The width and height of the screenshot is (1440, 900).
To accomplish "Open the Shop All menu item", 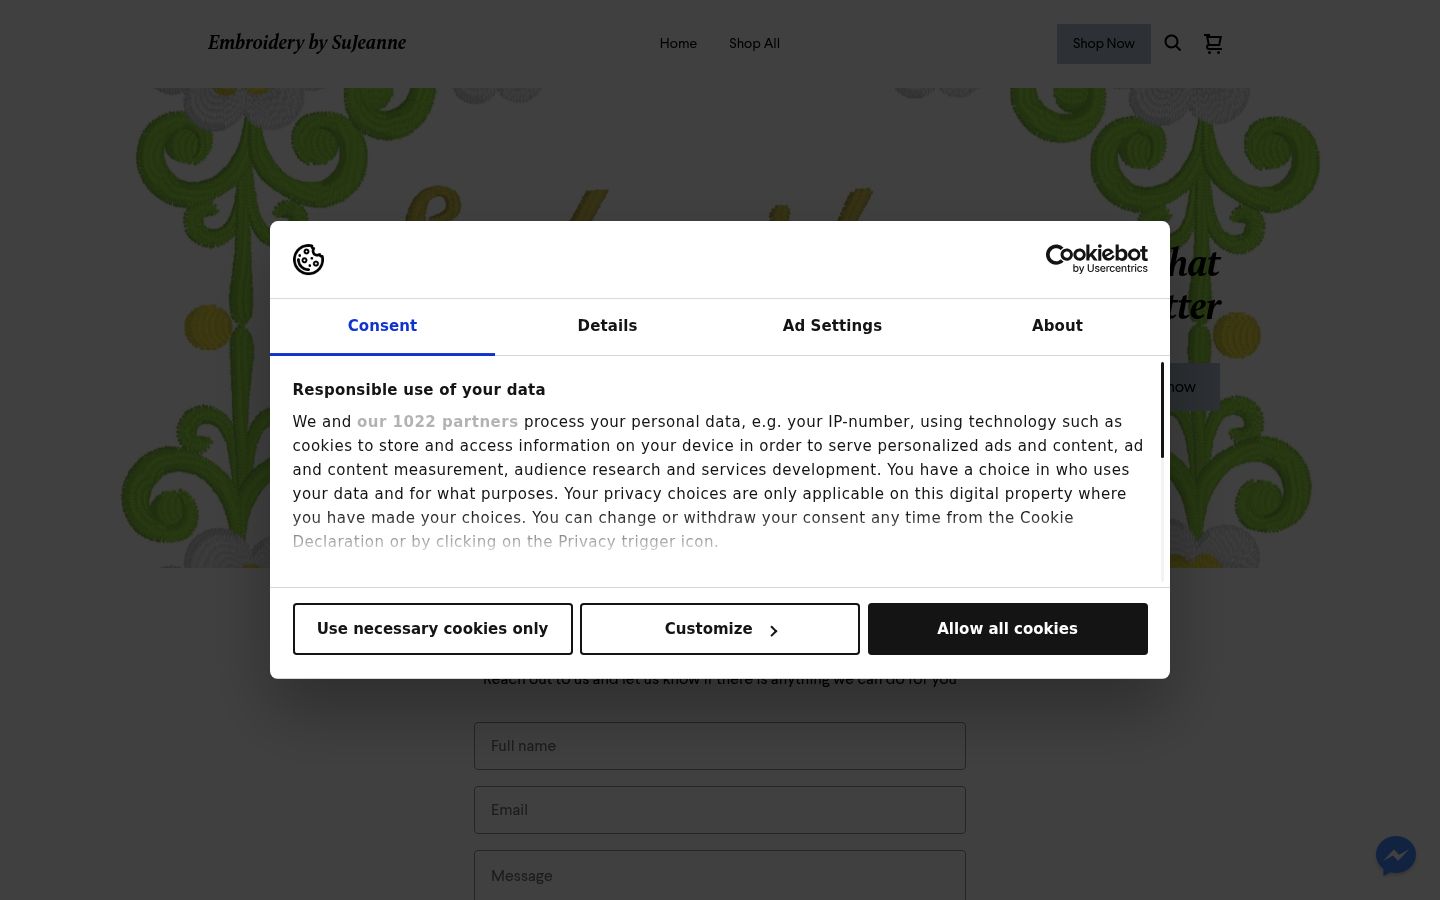I will click(x=754, y=43).
